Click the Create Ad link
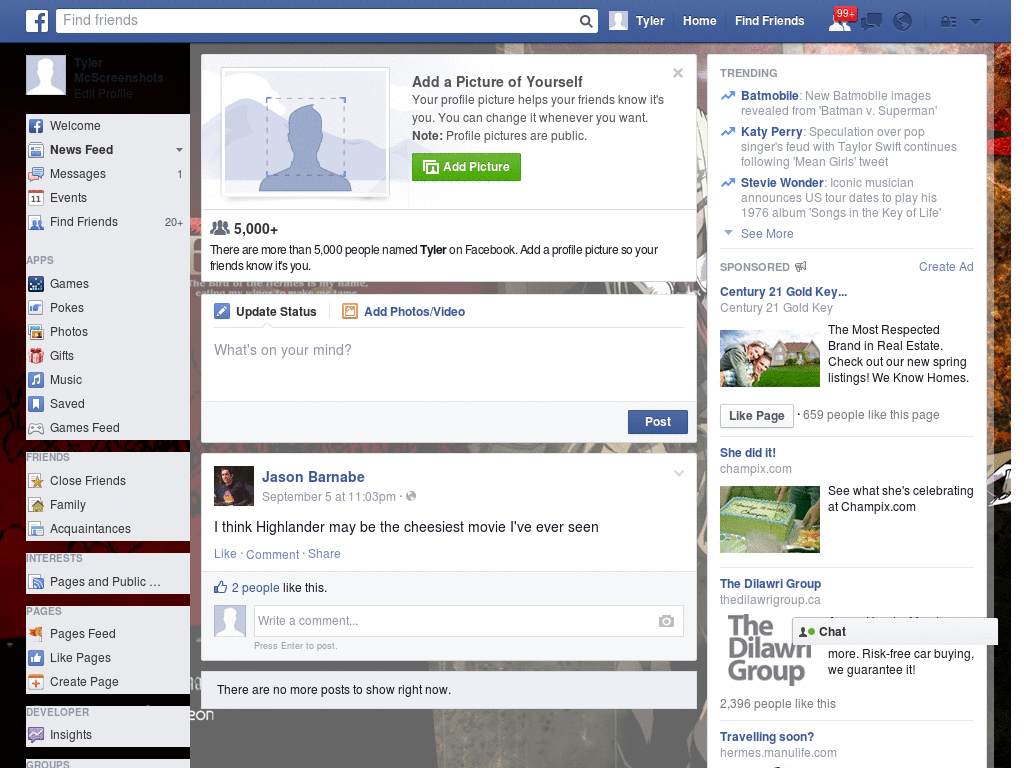The image size is (1024, 768). pos(946,266)
